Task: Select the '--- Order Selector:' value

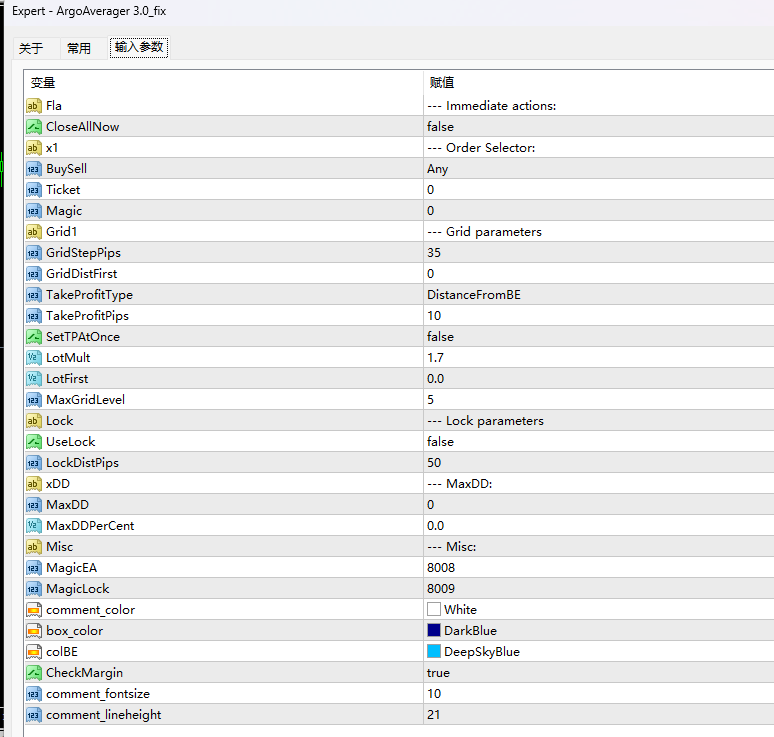Action: 481,148
